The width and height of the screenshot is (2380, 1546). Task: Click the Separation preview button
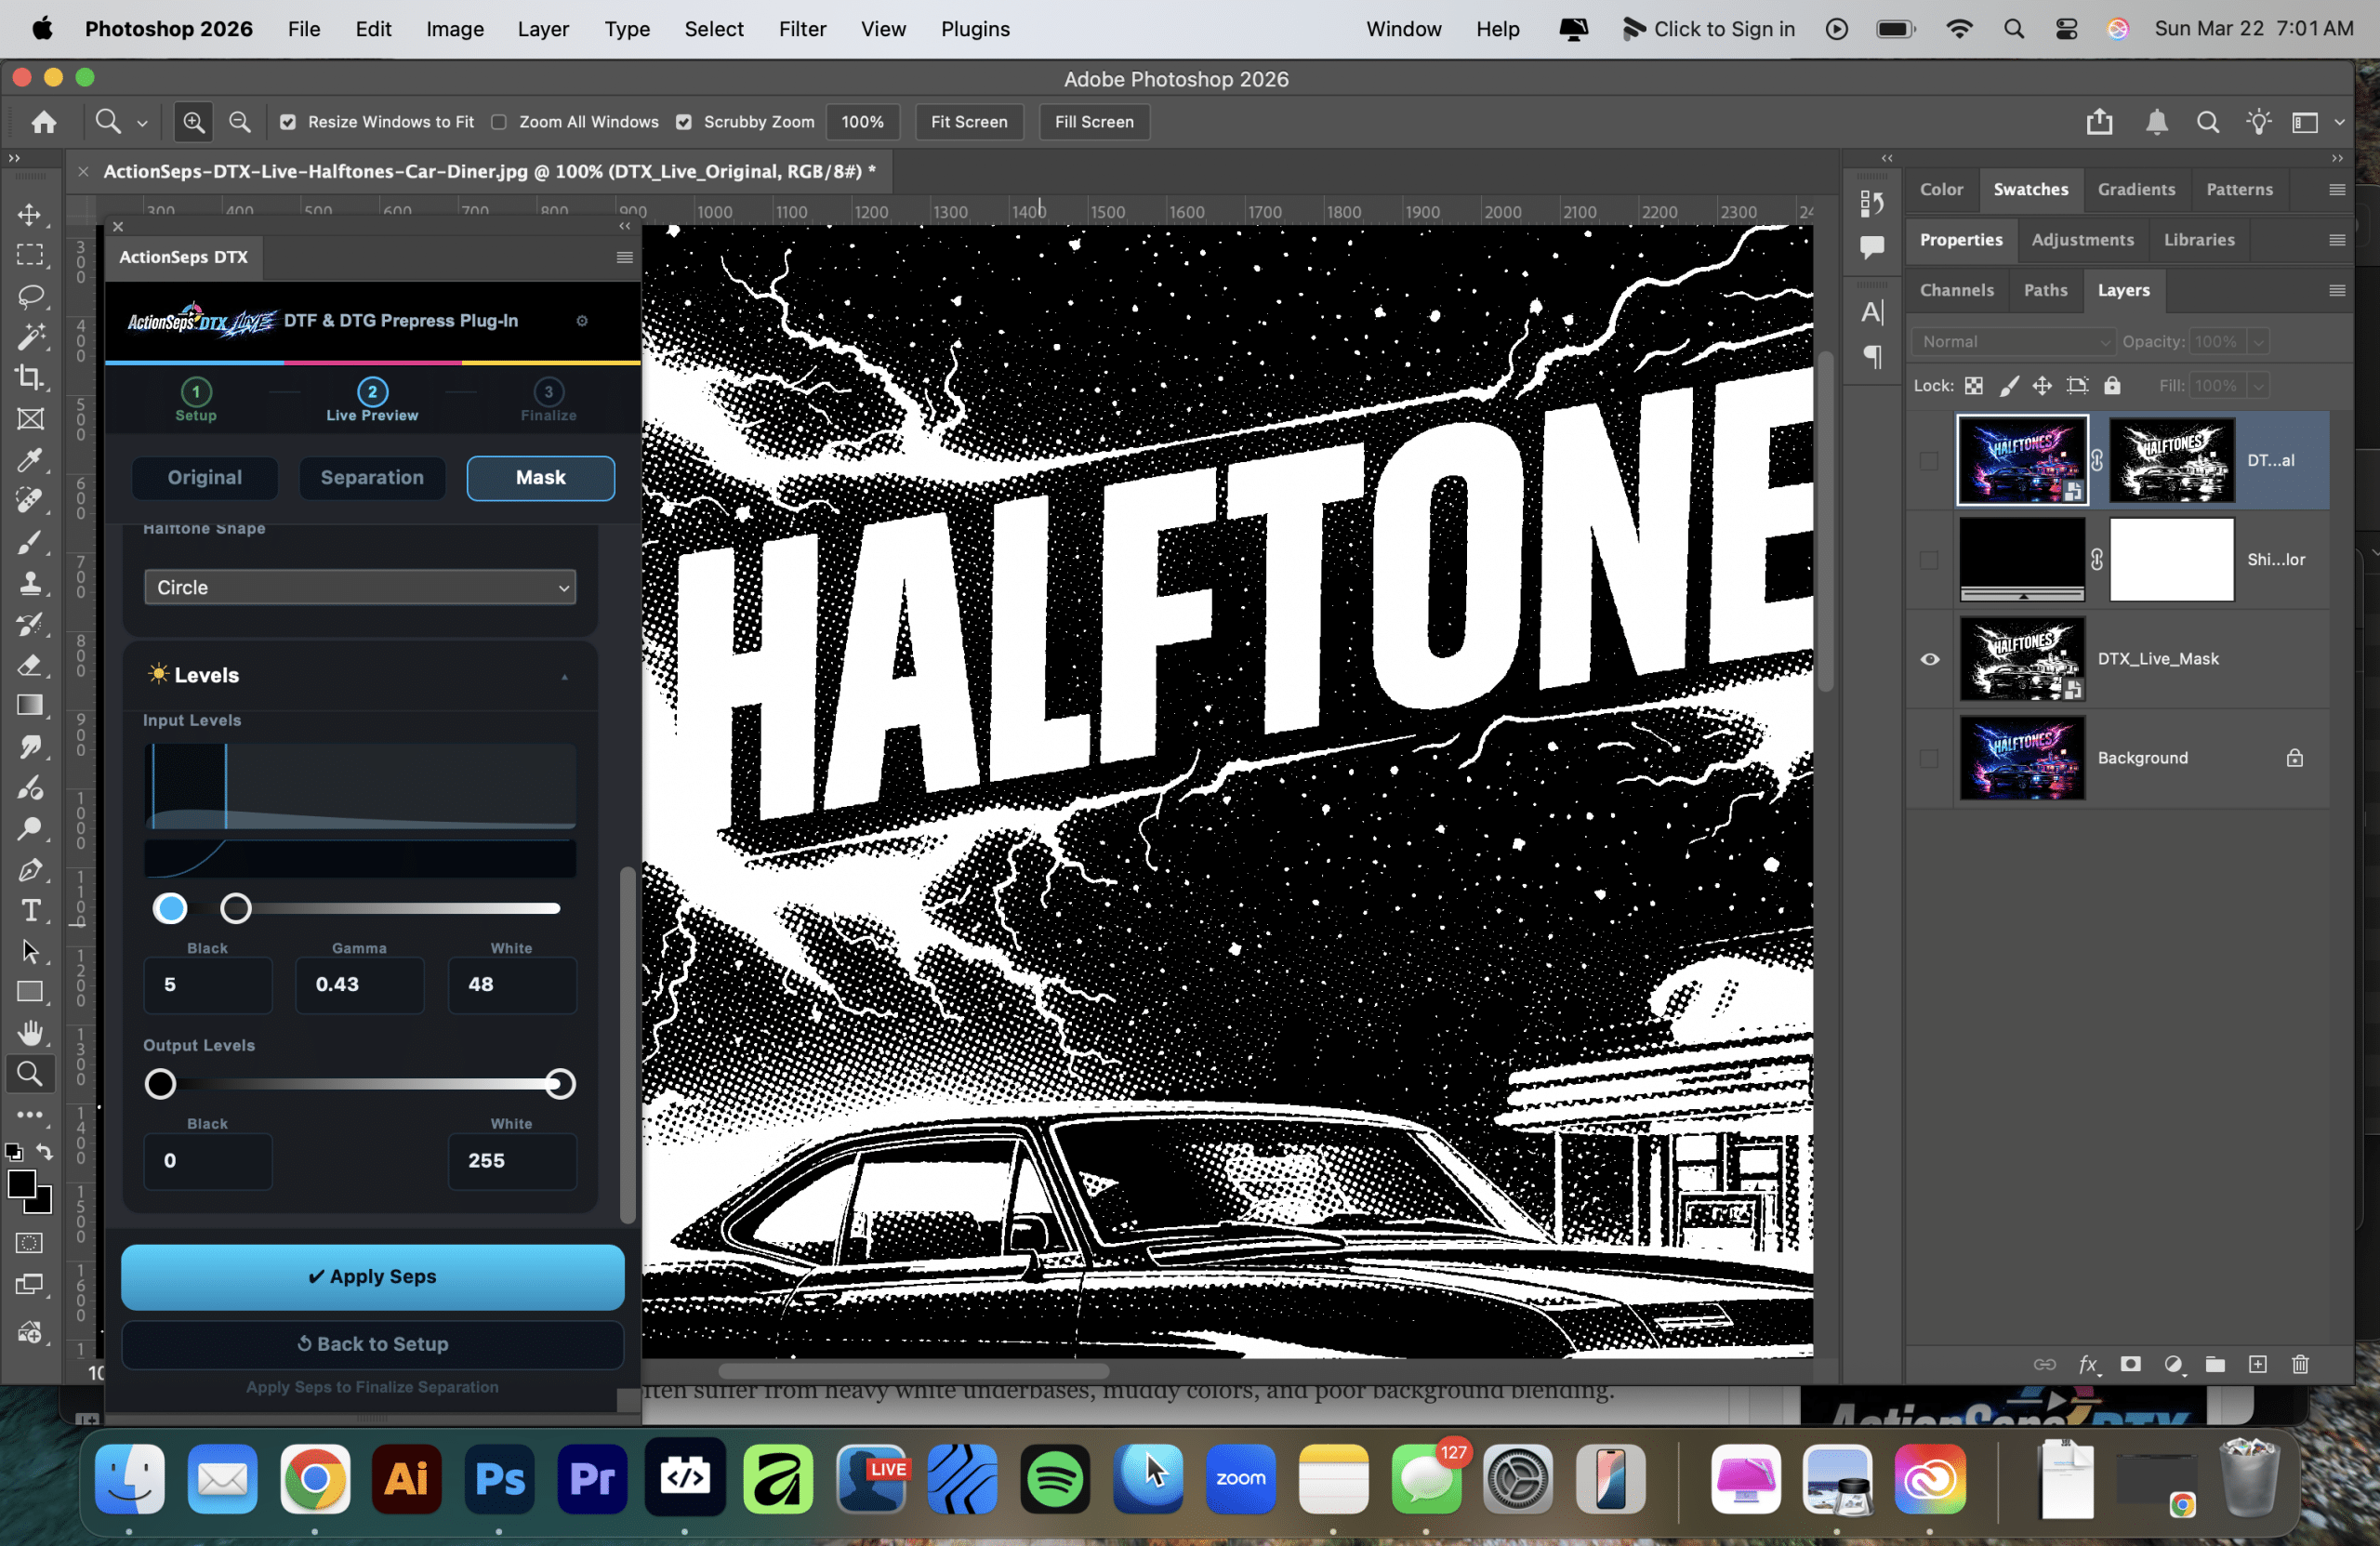[372, 477]
